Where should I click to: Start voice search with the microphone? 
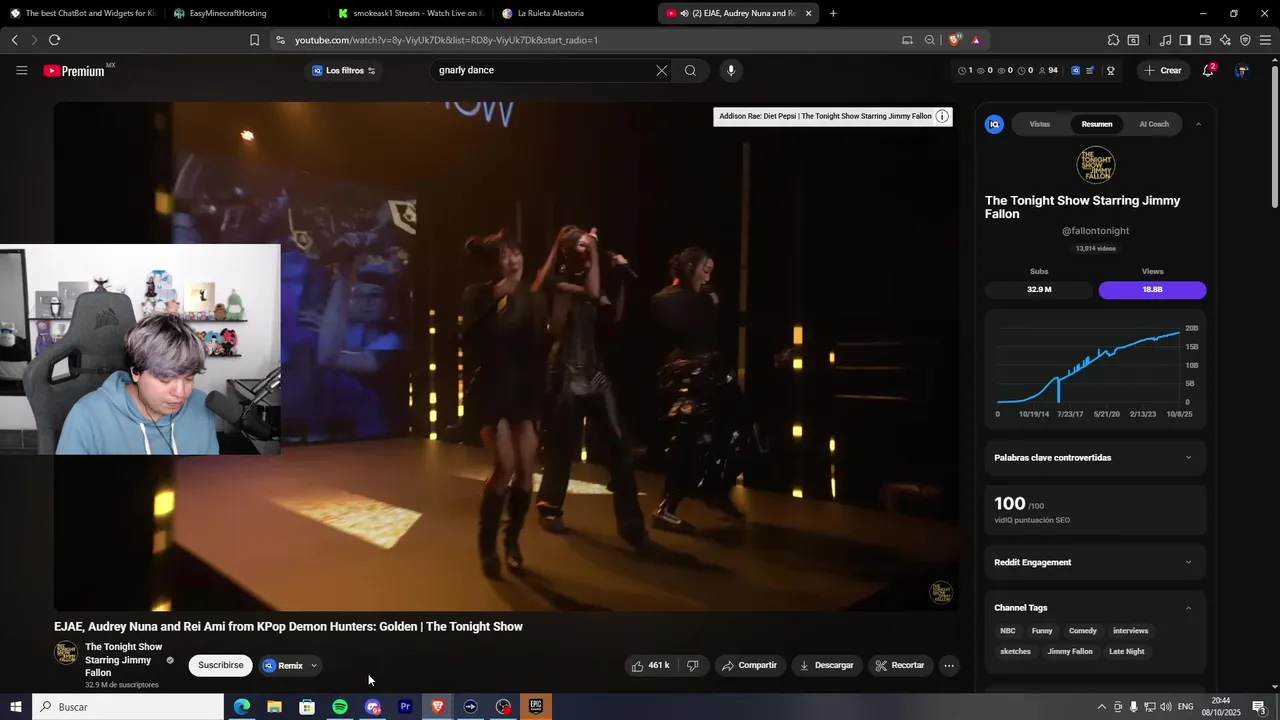731,70
